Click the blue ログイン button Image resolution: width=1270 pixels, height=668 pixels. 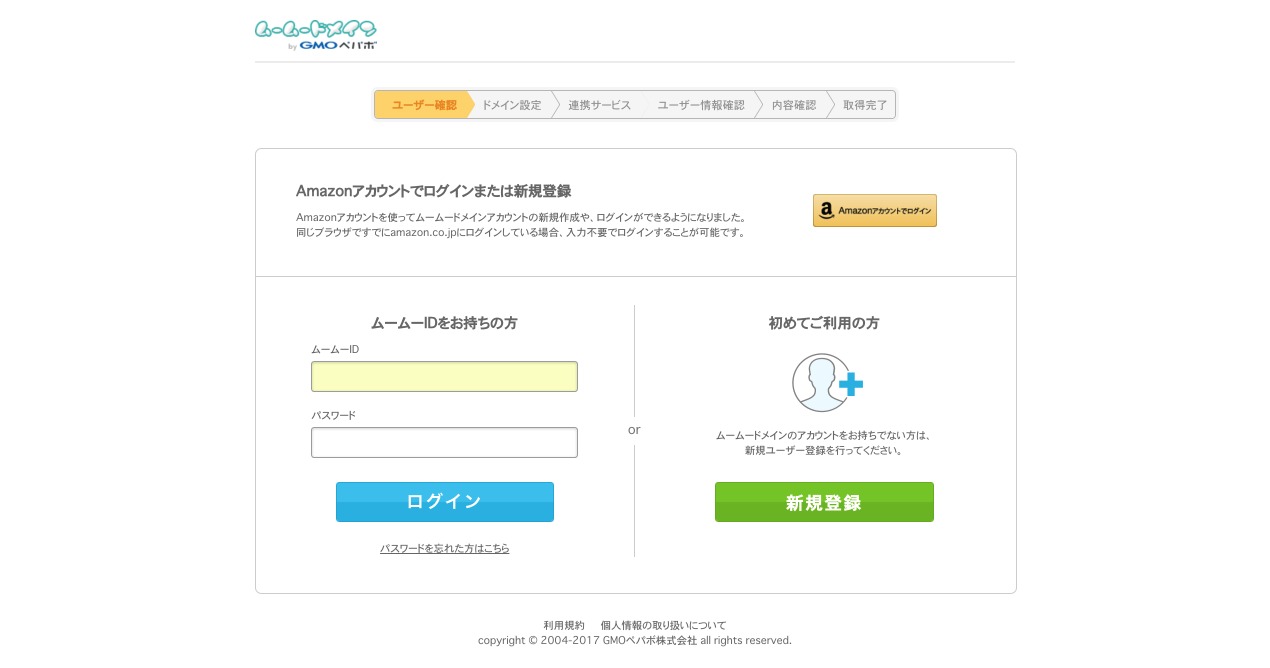pyautogui.click(x=444, y=502)
